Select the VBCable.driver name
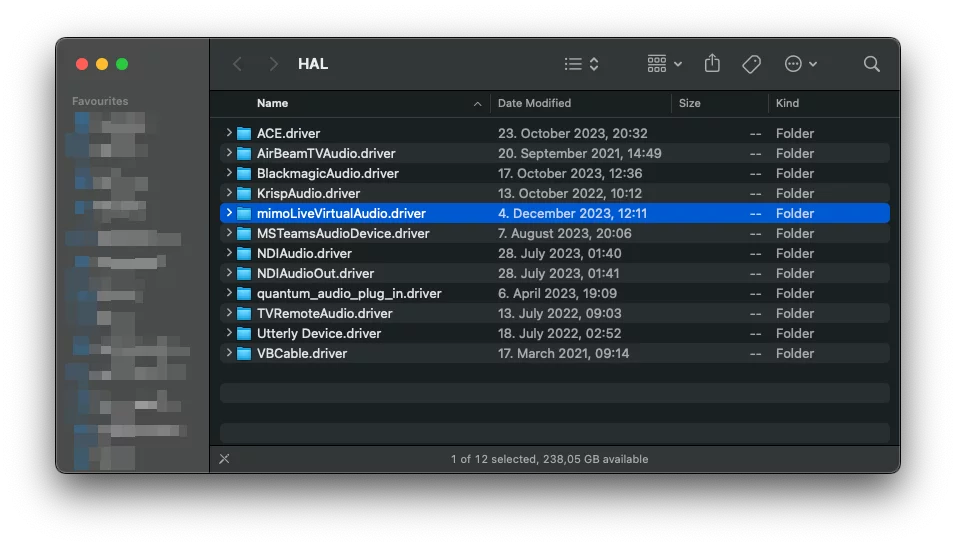This screenshot has height=547, width=956. (302, 354)
